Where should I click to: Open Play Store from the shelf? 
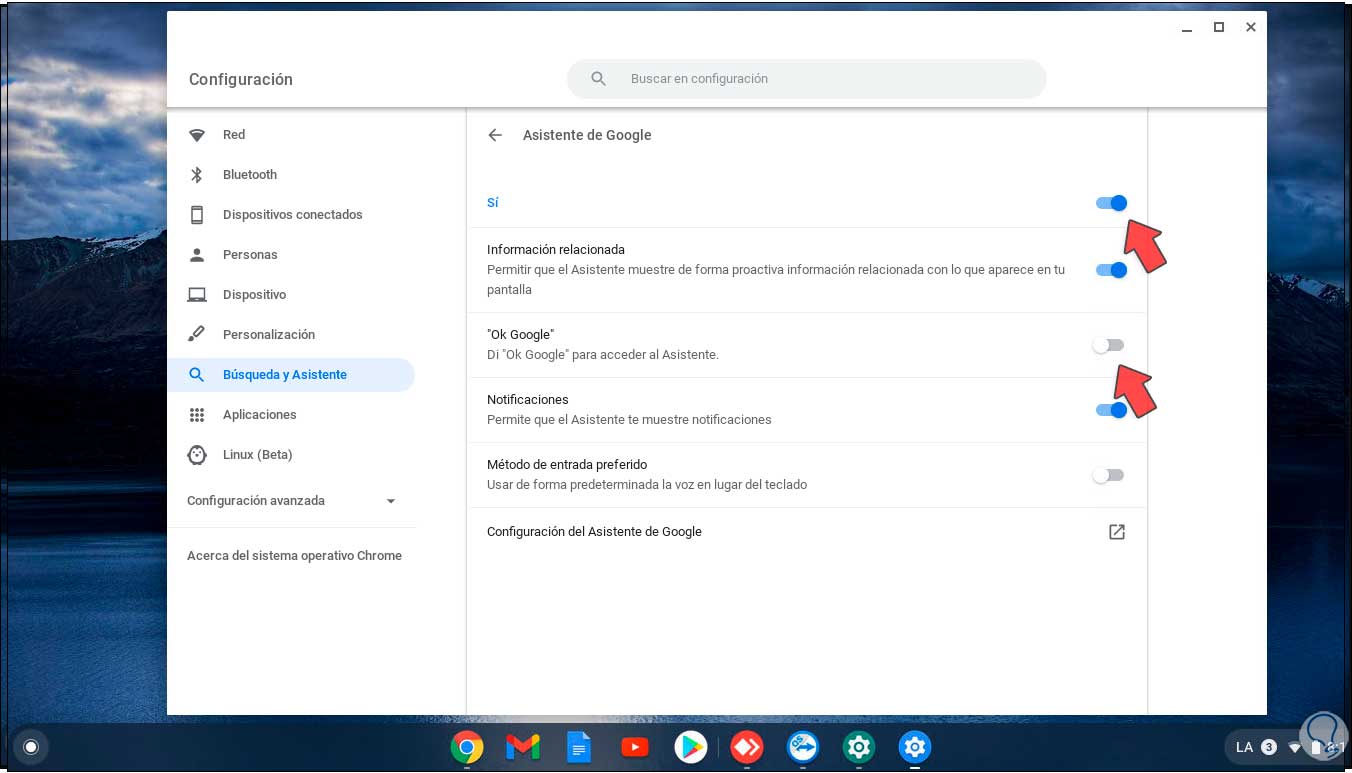tap(691, 747)
